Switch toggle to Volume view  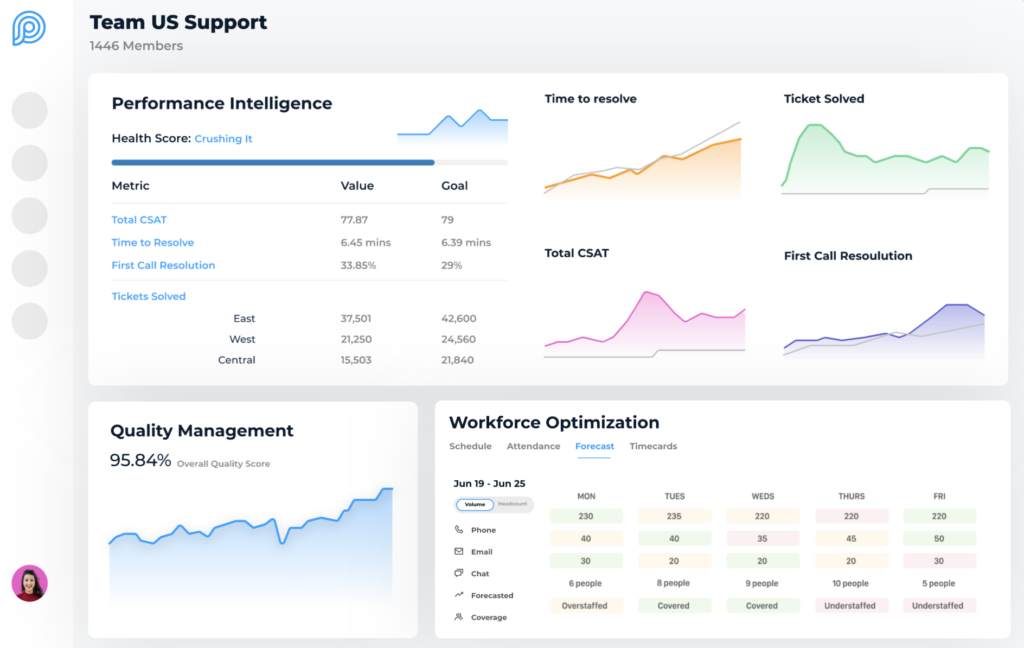(x=475, y=504)
